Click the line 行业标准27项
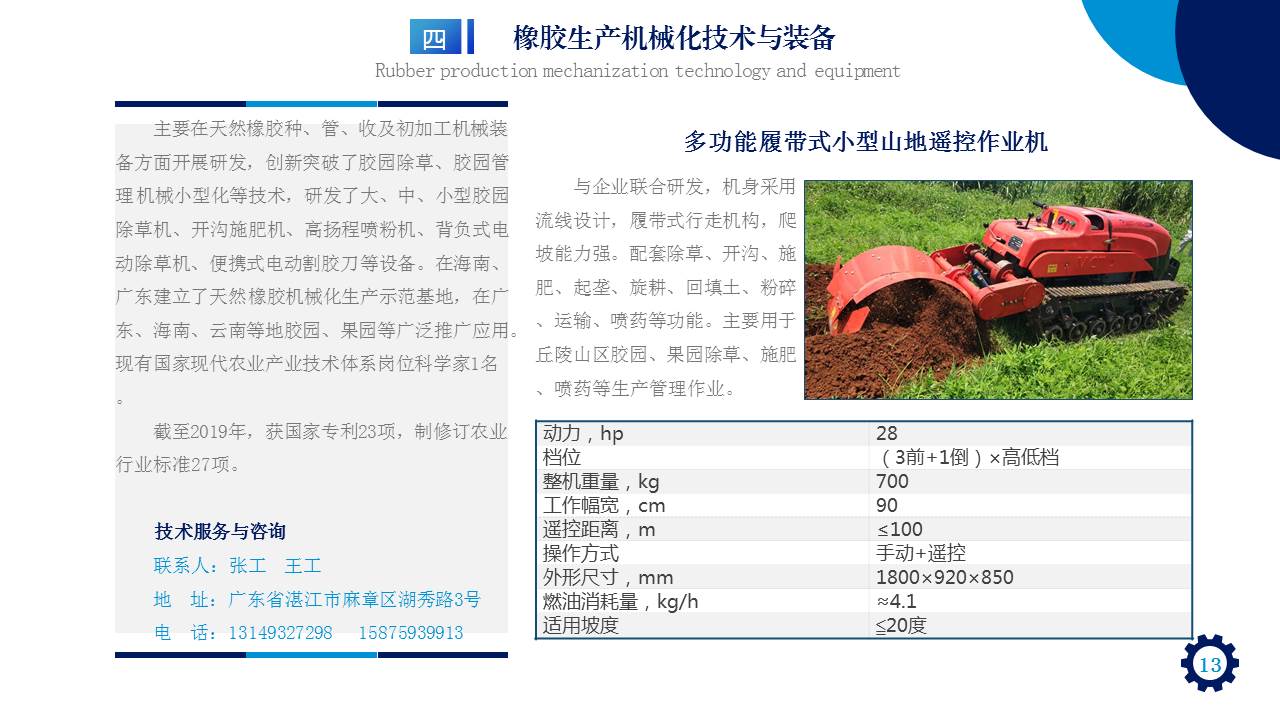The width and height of the screenshot is (1280, 720). click(179, 464)
